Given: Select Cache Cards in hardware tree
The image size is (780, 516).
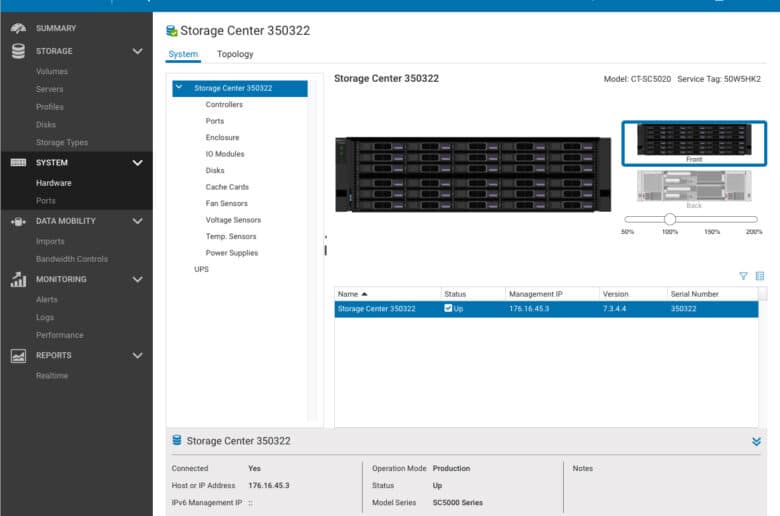Looking at the screenshot, I should coord(227,187).
